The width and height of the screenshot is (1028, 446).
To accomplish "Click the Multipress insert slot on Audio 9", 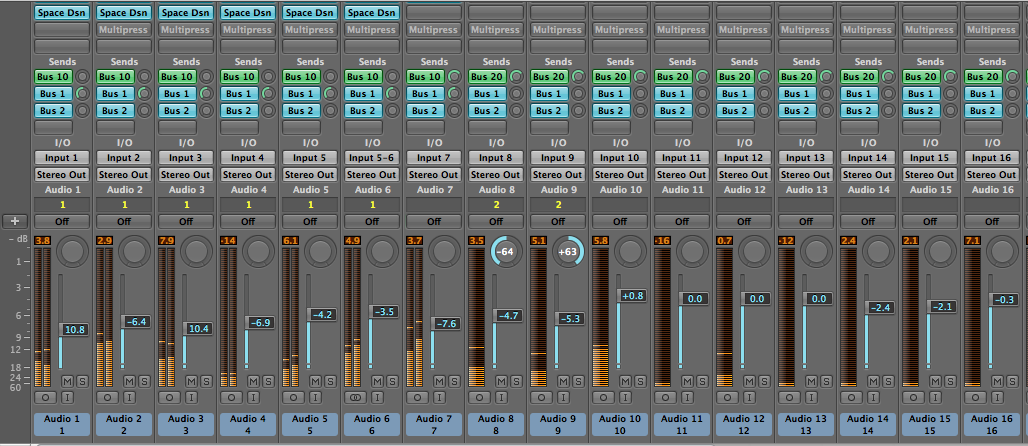I will point(558,30).
